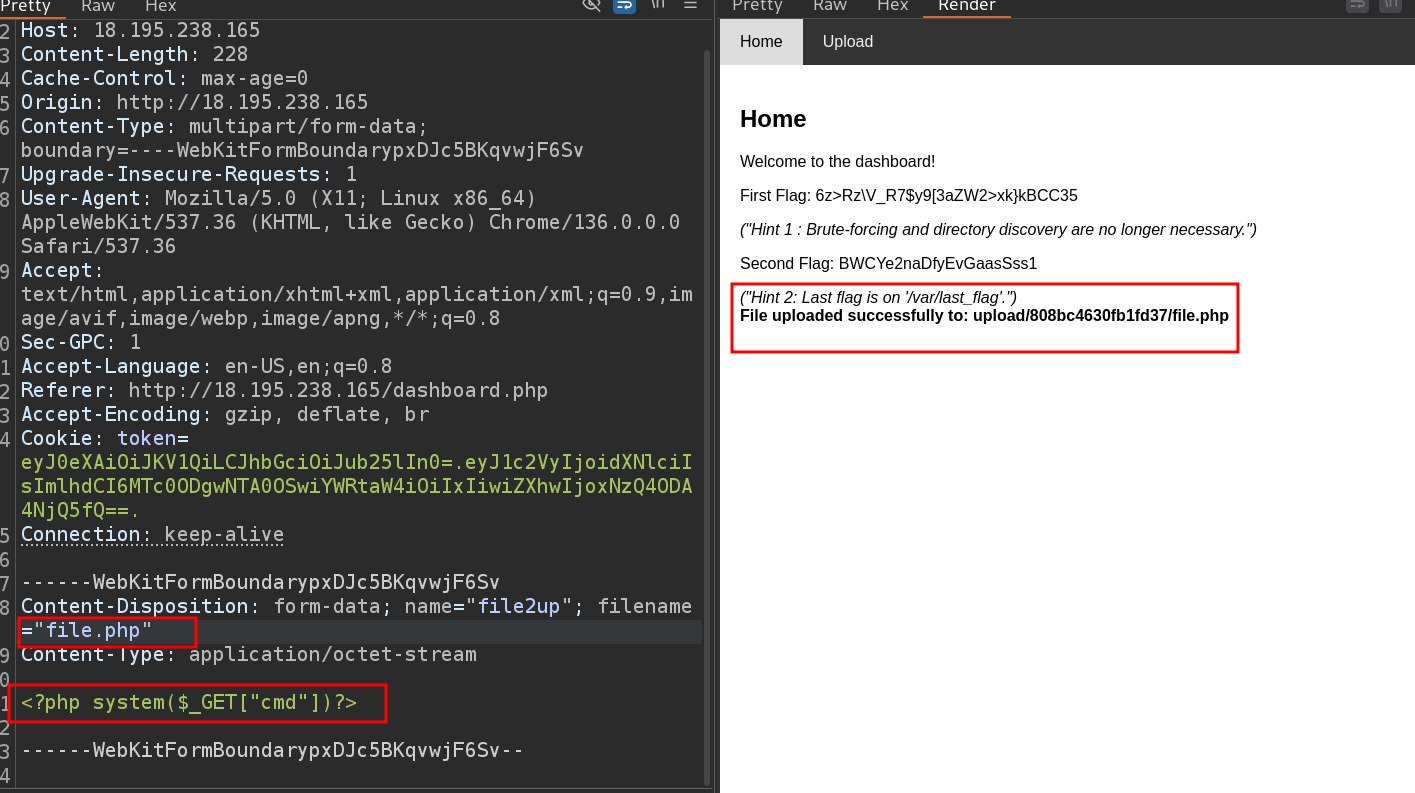Click the 'Hint 1' brute-forcing line

tap(998, 230)
